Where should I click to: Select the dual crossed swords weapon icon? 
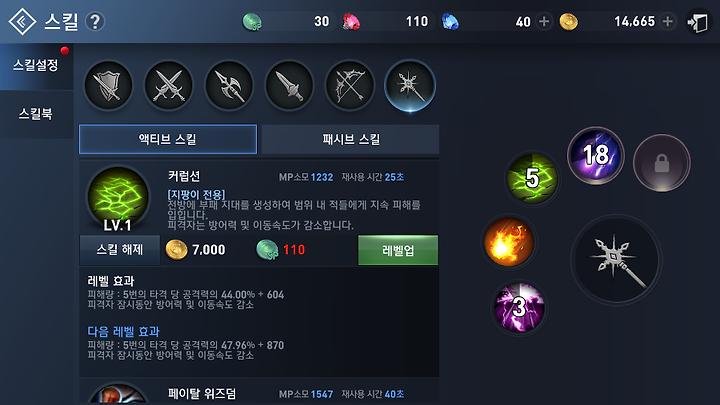[169, 86]
